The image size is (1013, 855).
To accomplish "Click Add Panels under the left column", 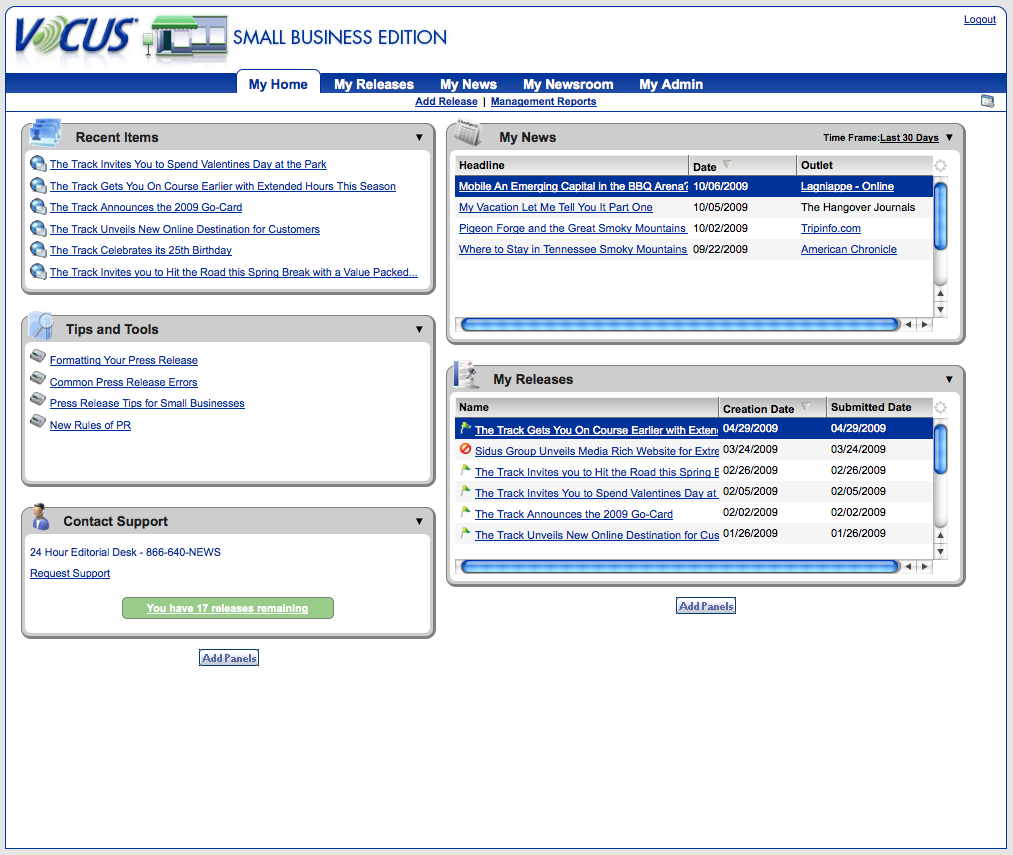I will click(229, 658).
